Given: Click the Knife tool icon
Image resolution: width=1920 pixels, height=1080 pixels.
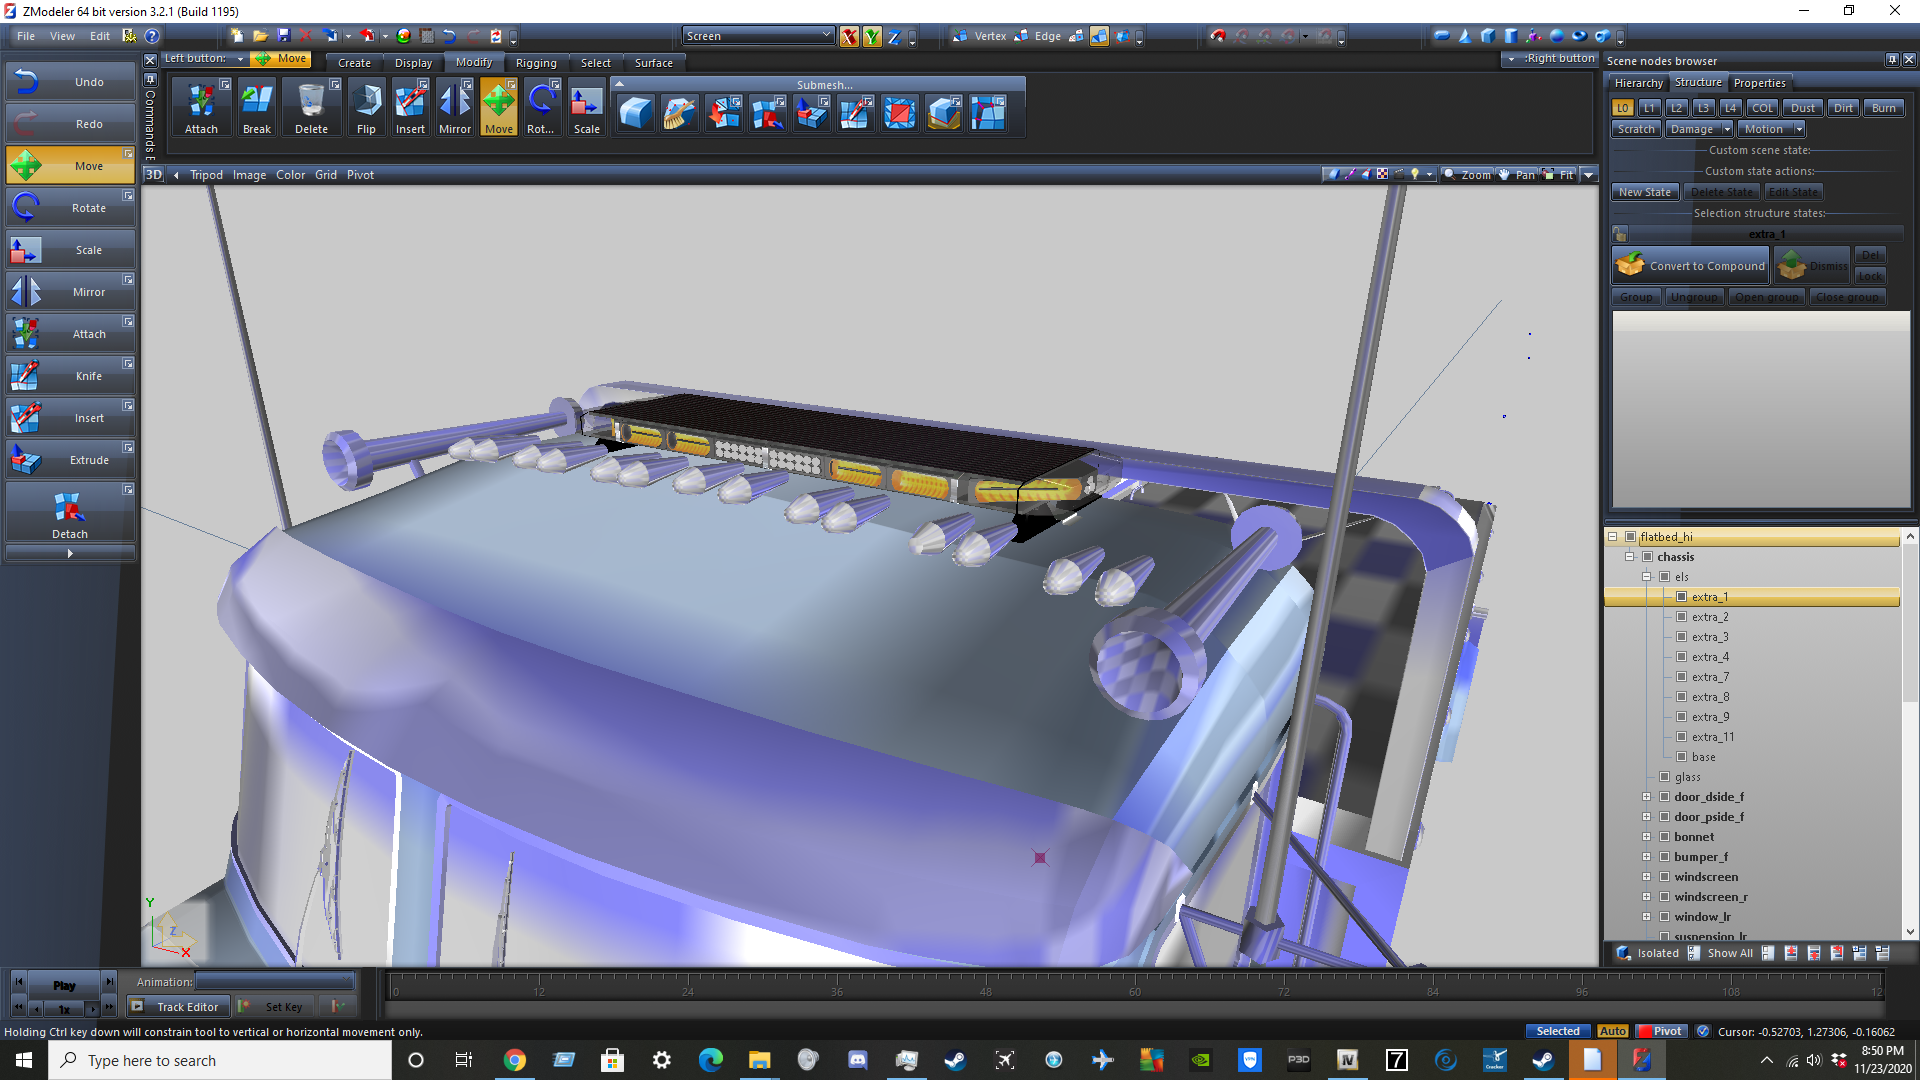Looking at the screenshot, I should [26, 376].
